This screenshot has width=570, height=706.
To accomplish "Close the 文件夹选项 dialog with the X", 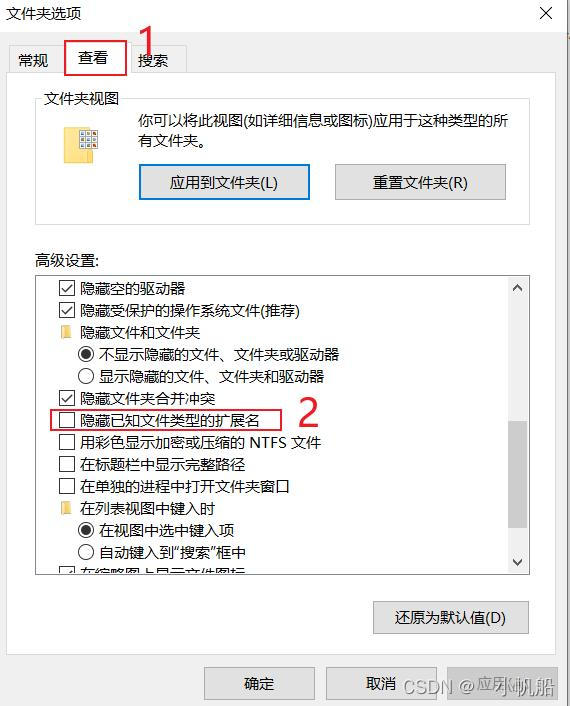I will [546, 13].
